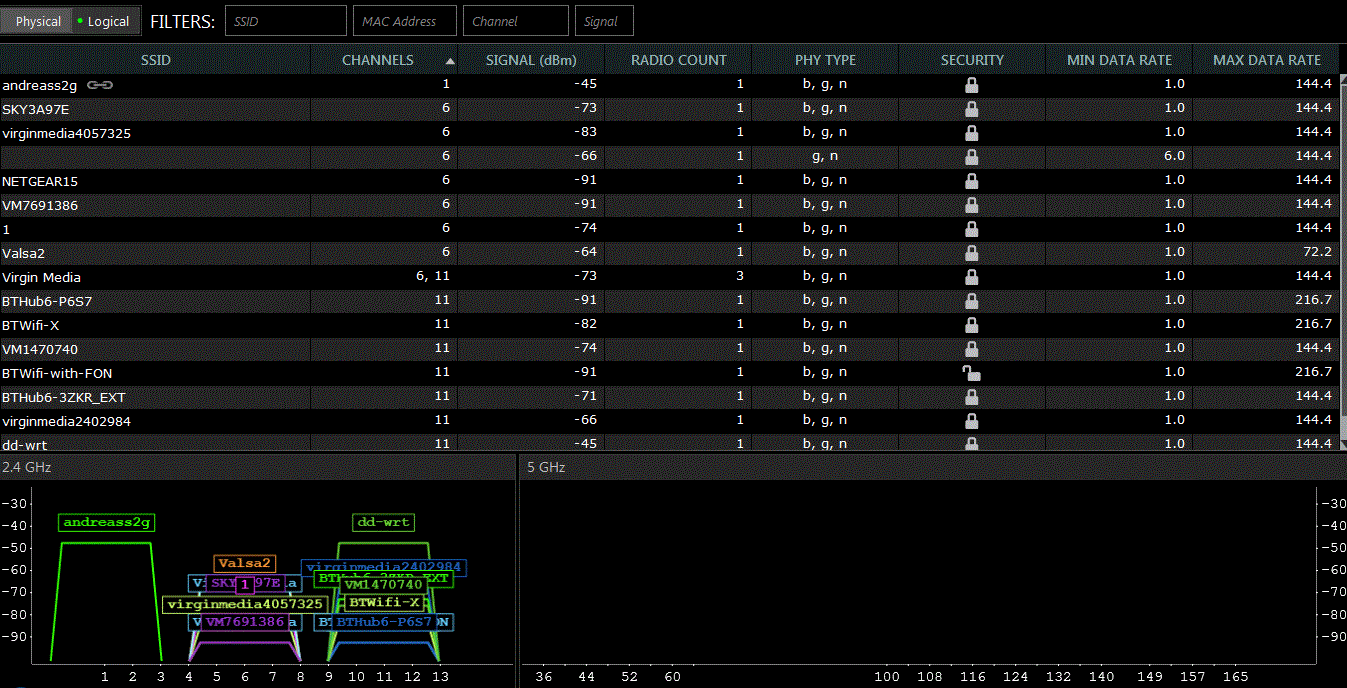The height and width of the screenshot is (688, 1347).
Task: Click the padlock icon in BTWifi-X row
Action: click(971, 325)
